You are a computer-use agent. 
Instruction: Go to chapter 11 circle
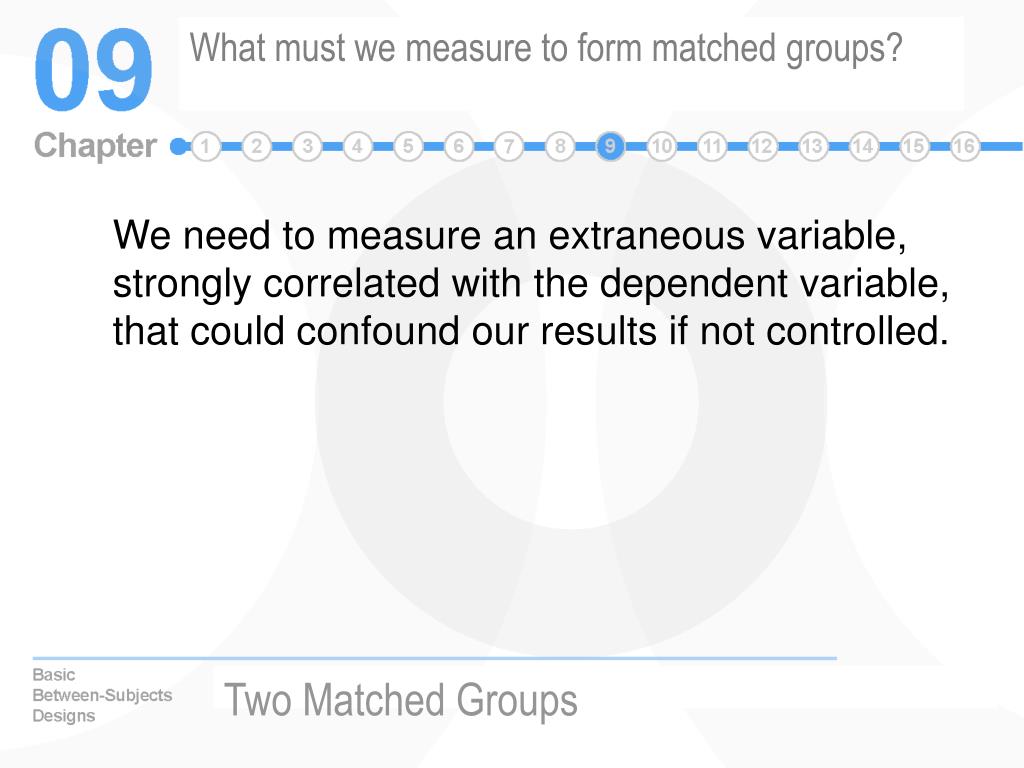712,146
